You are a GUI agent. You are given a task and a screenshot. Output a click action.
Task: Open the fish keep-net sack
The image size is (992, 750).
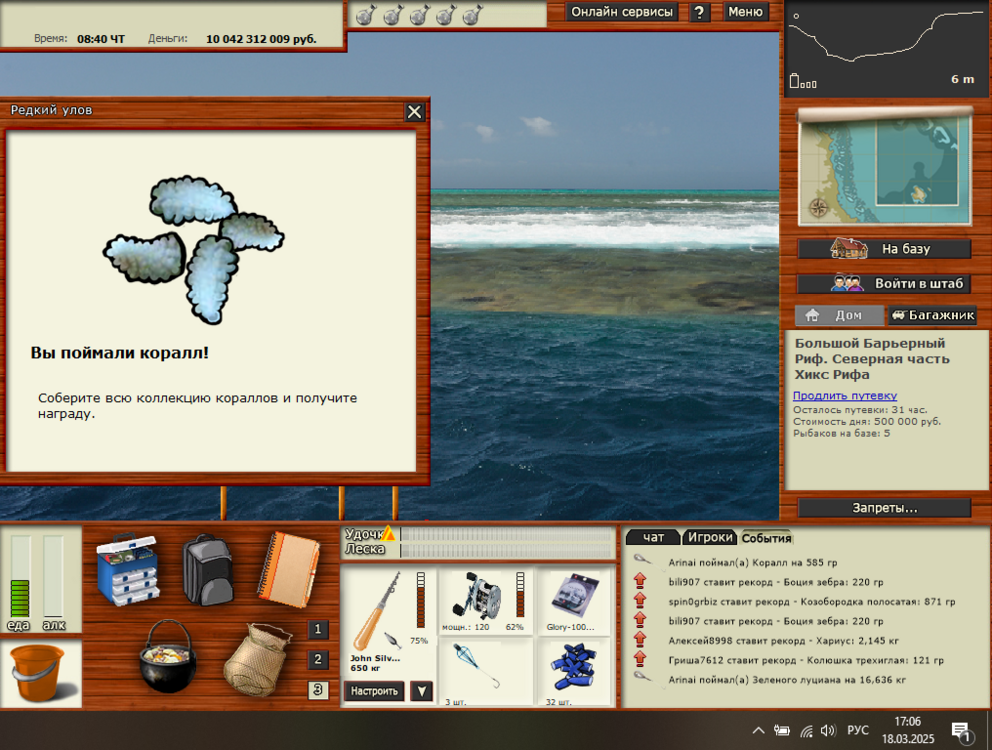point(257,658)
